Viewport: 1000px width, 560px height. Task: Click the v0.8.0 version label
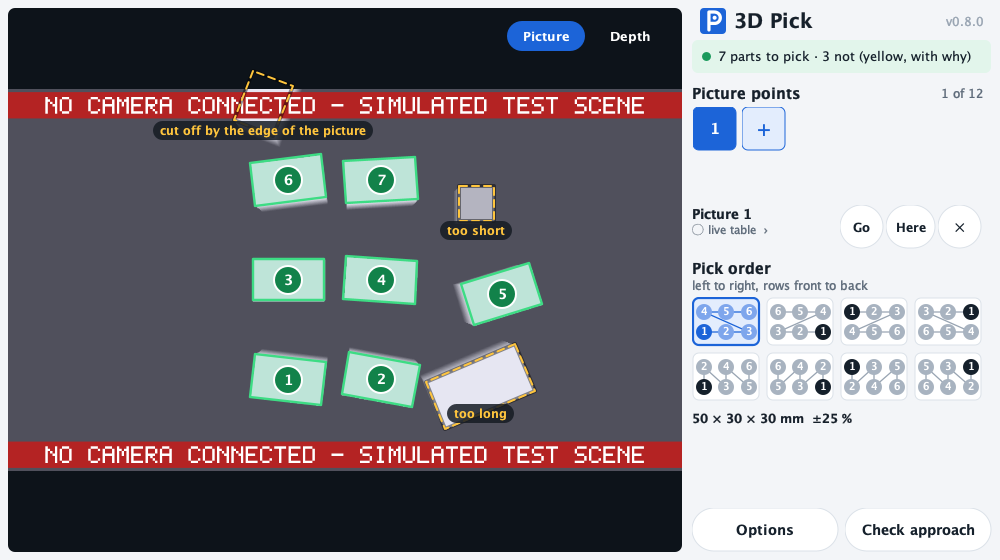pyautogui.click(x=964, y=22)
